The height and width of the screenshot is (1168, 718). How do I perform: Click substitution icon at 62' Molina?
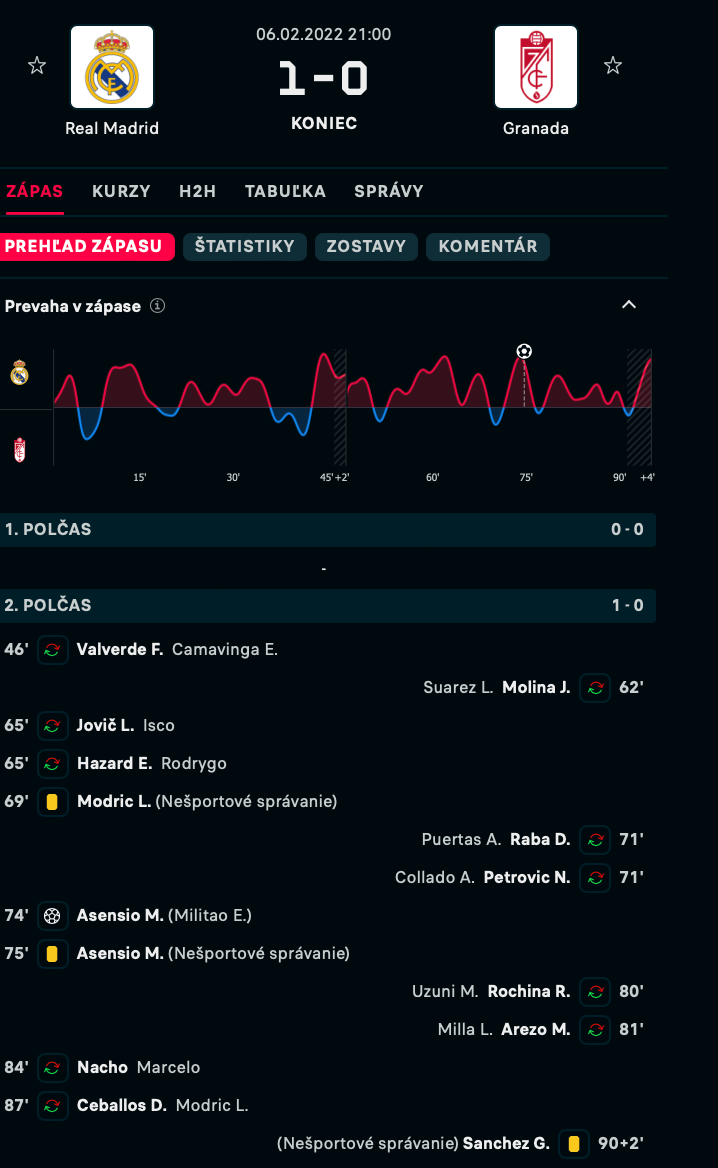[x=595, y=687]
